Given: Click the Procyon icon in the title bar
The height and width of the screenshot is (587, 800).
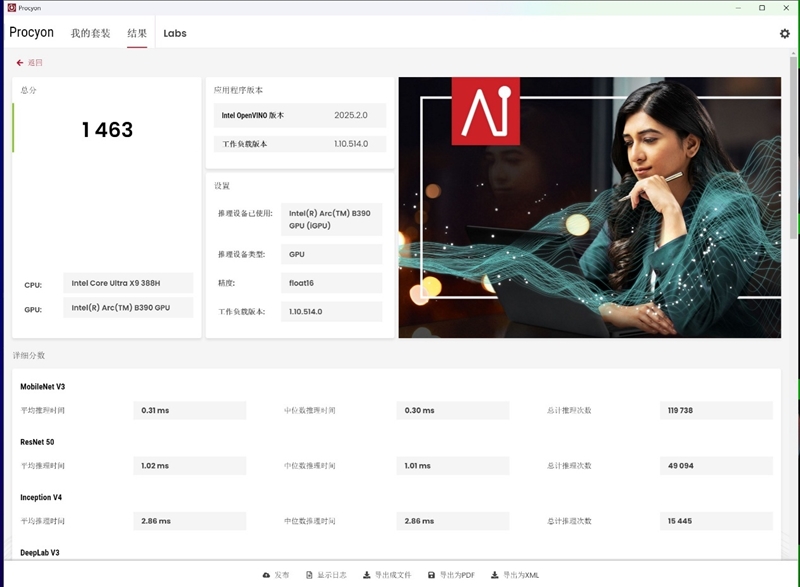Looking at the screenshot, I should [x=11, y=7].
